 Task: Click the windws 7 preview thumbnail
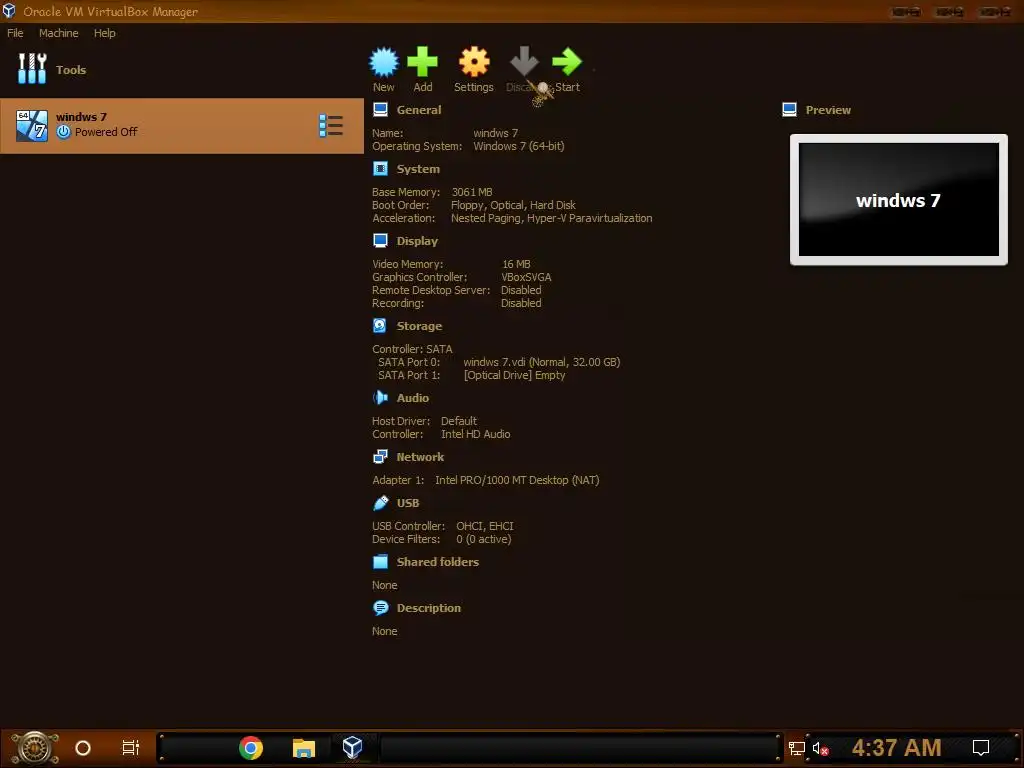coord(899,200)
